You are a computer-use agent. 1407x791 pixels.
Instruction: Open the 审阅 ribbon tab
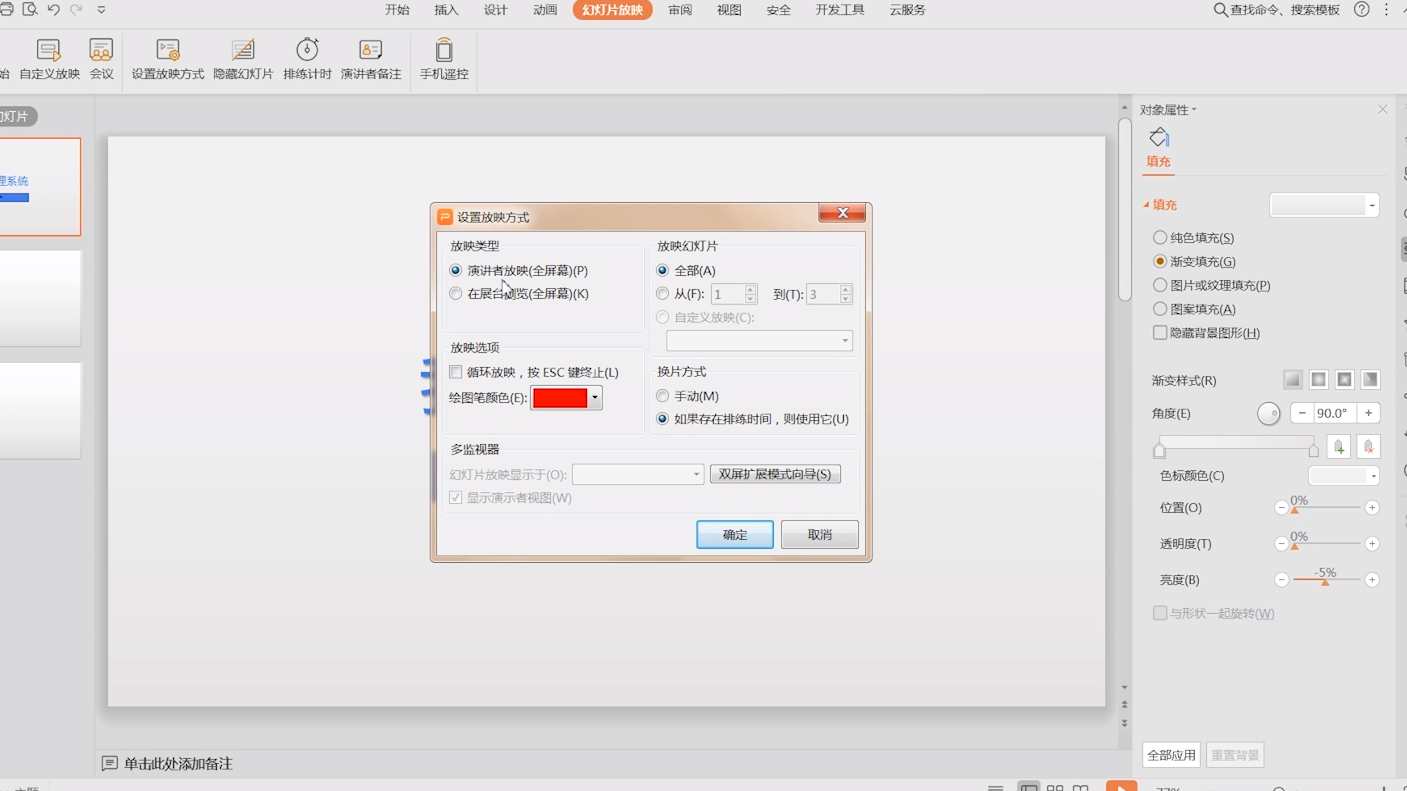[x=680, y=10]
